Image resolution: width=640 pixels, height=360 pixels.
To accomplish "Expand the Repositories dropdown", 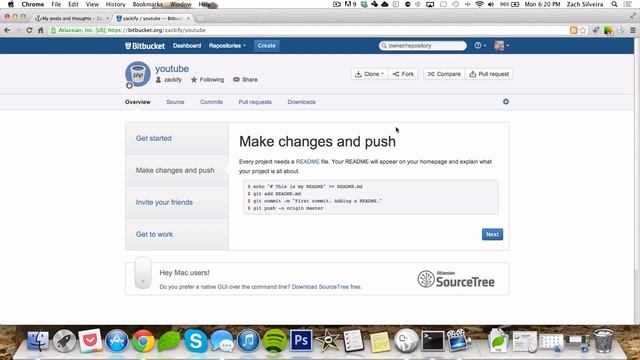I will pyautogui.click(x=227, y=46).
